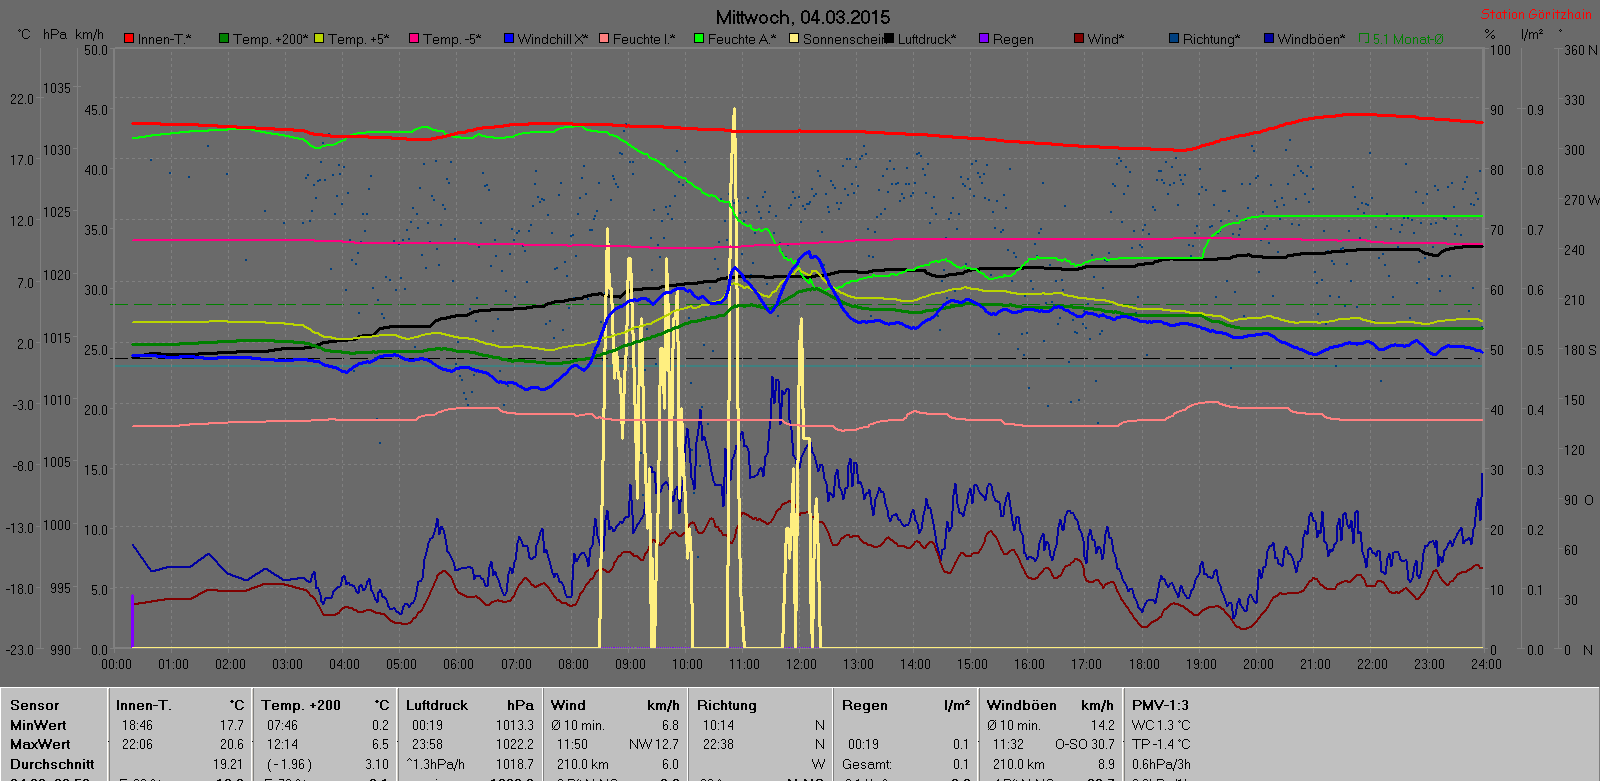Click the pink Temp. -5 legend square

(414, 39)
